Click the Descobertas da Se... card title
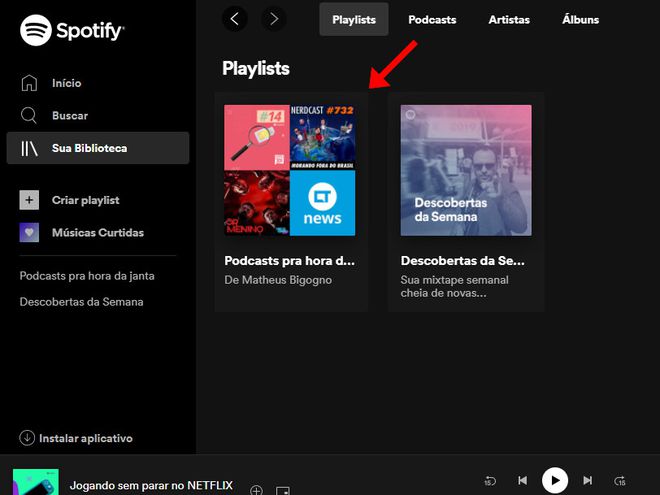 (x=463, y=261)
